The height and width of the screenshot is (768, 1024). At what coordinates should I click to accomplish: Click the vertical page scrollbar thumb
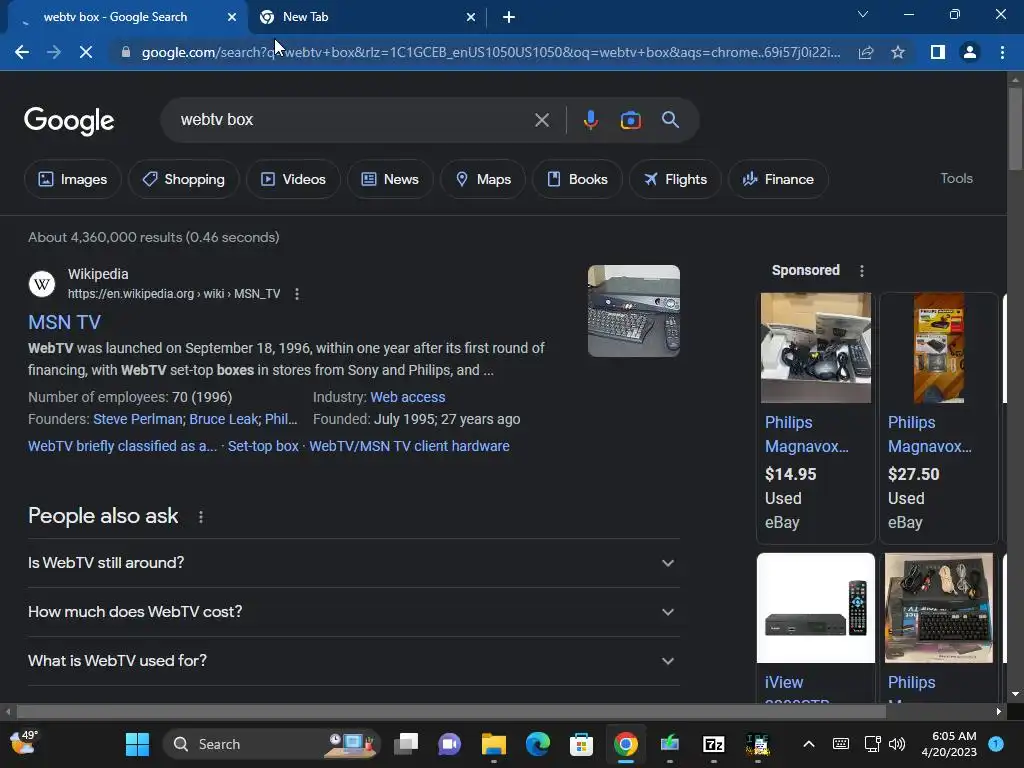1015,128
